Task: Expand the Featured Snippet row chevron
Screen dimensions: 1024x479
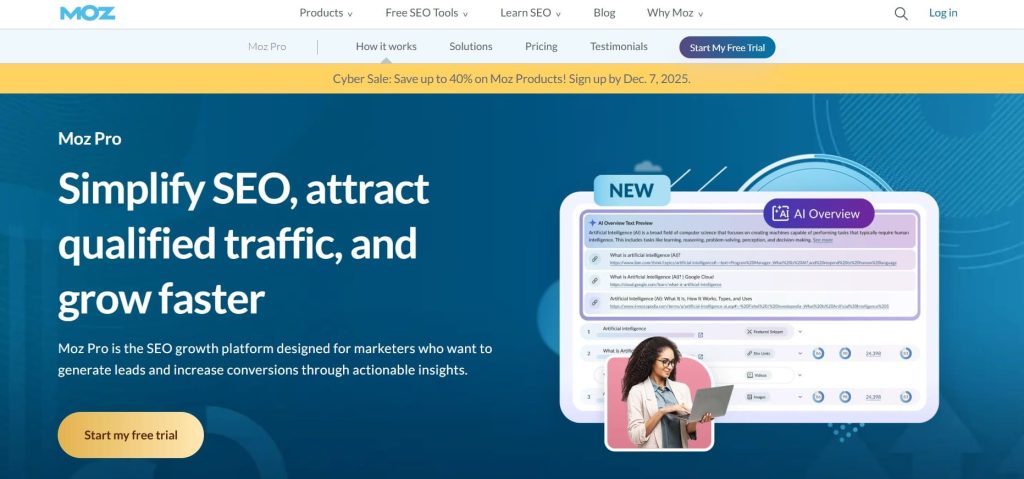Action: 800,331
